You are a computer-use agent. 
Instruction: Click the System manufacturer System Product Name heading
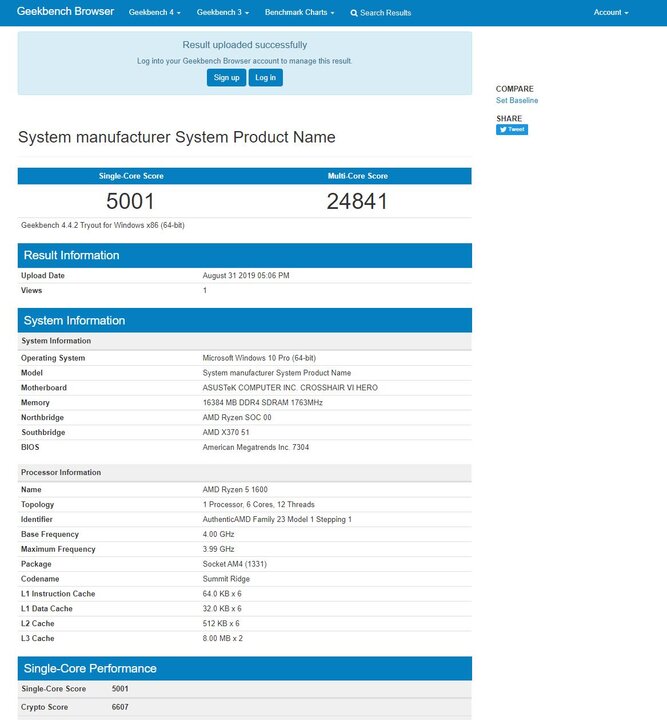coord(177,137)
